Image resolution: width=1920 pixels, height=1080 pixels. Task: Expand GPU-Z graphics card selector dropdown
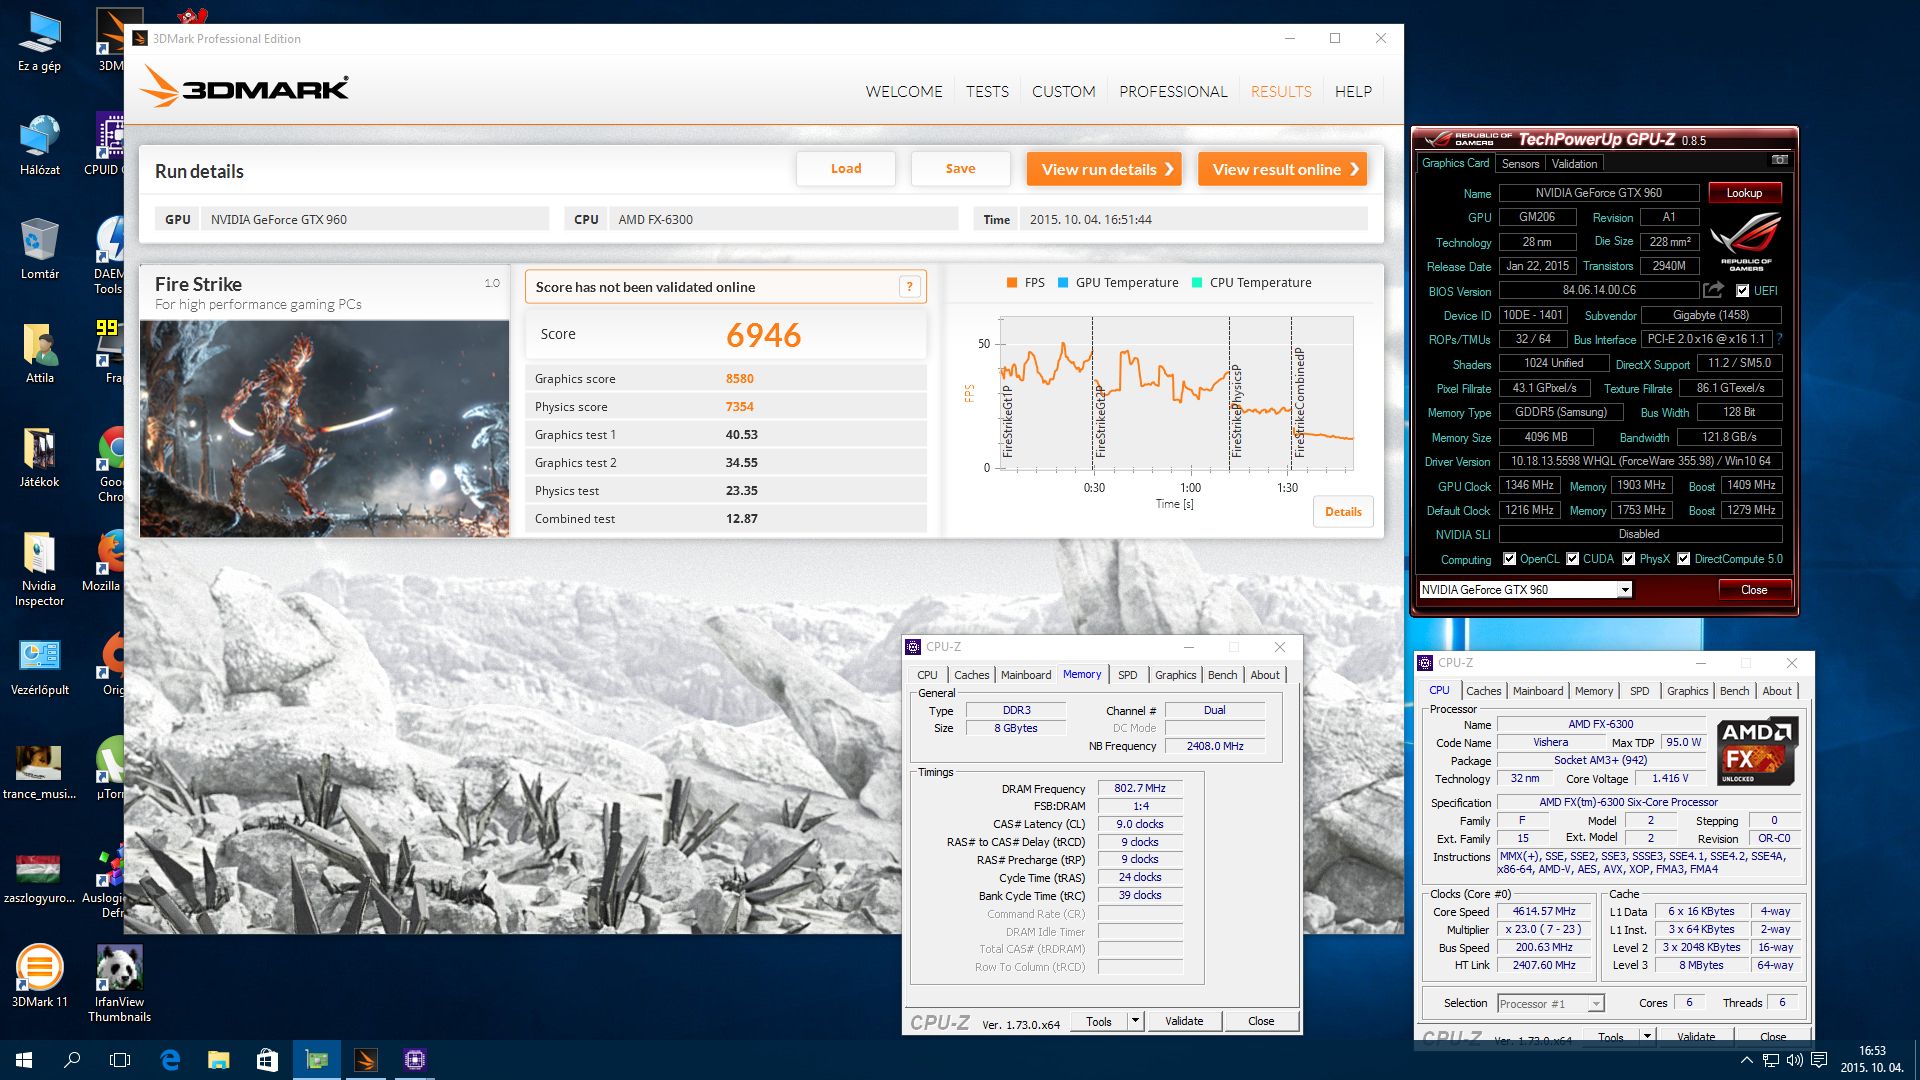pyautogui.click(x=1625, y=590)
